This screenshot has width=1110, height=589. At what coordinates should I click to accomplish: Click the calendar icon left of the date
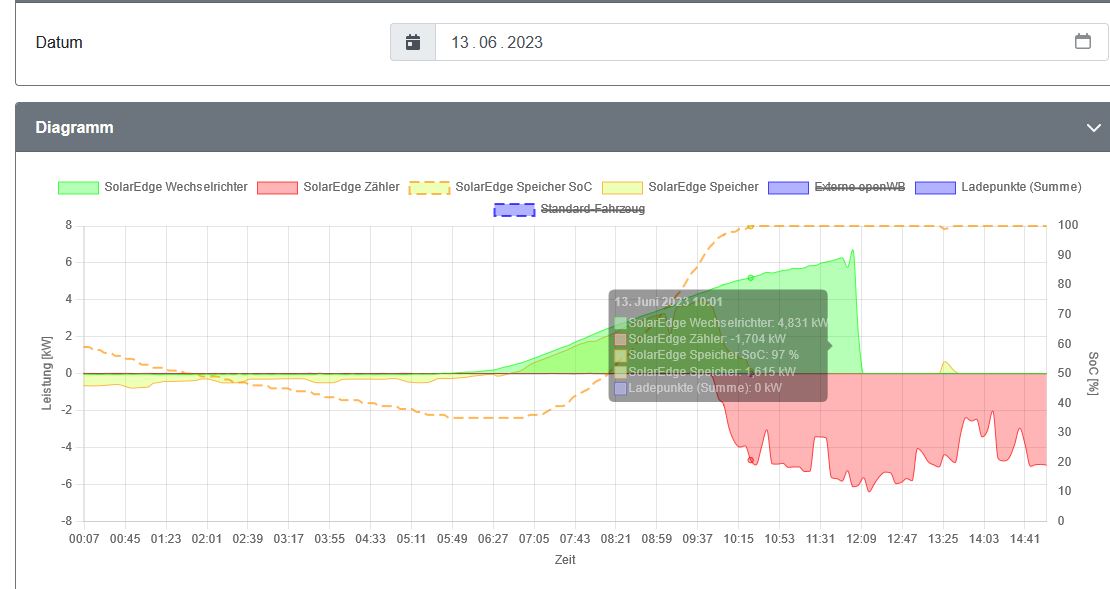click(413, 43)
